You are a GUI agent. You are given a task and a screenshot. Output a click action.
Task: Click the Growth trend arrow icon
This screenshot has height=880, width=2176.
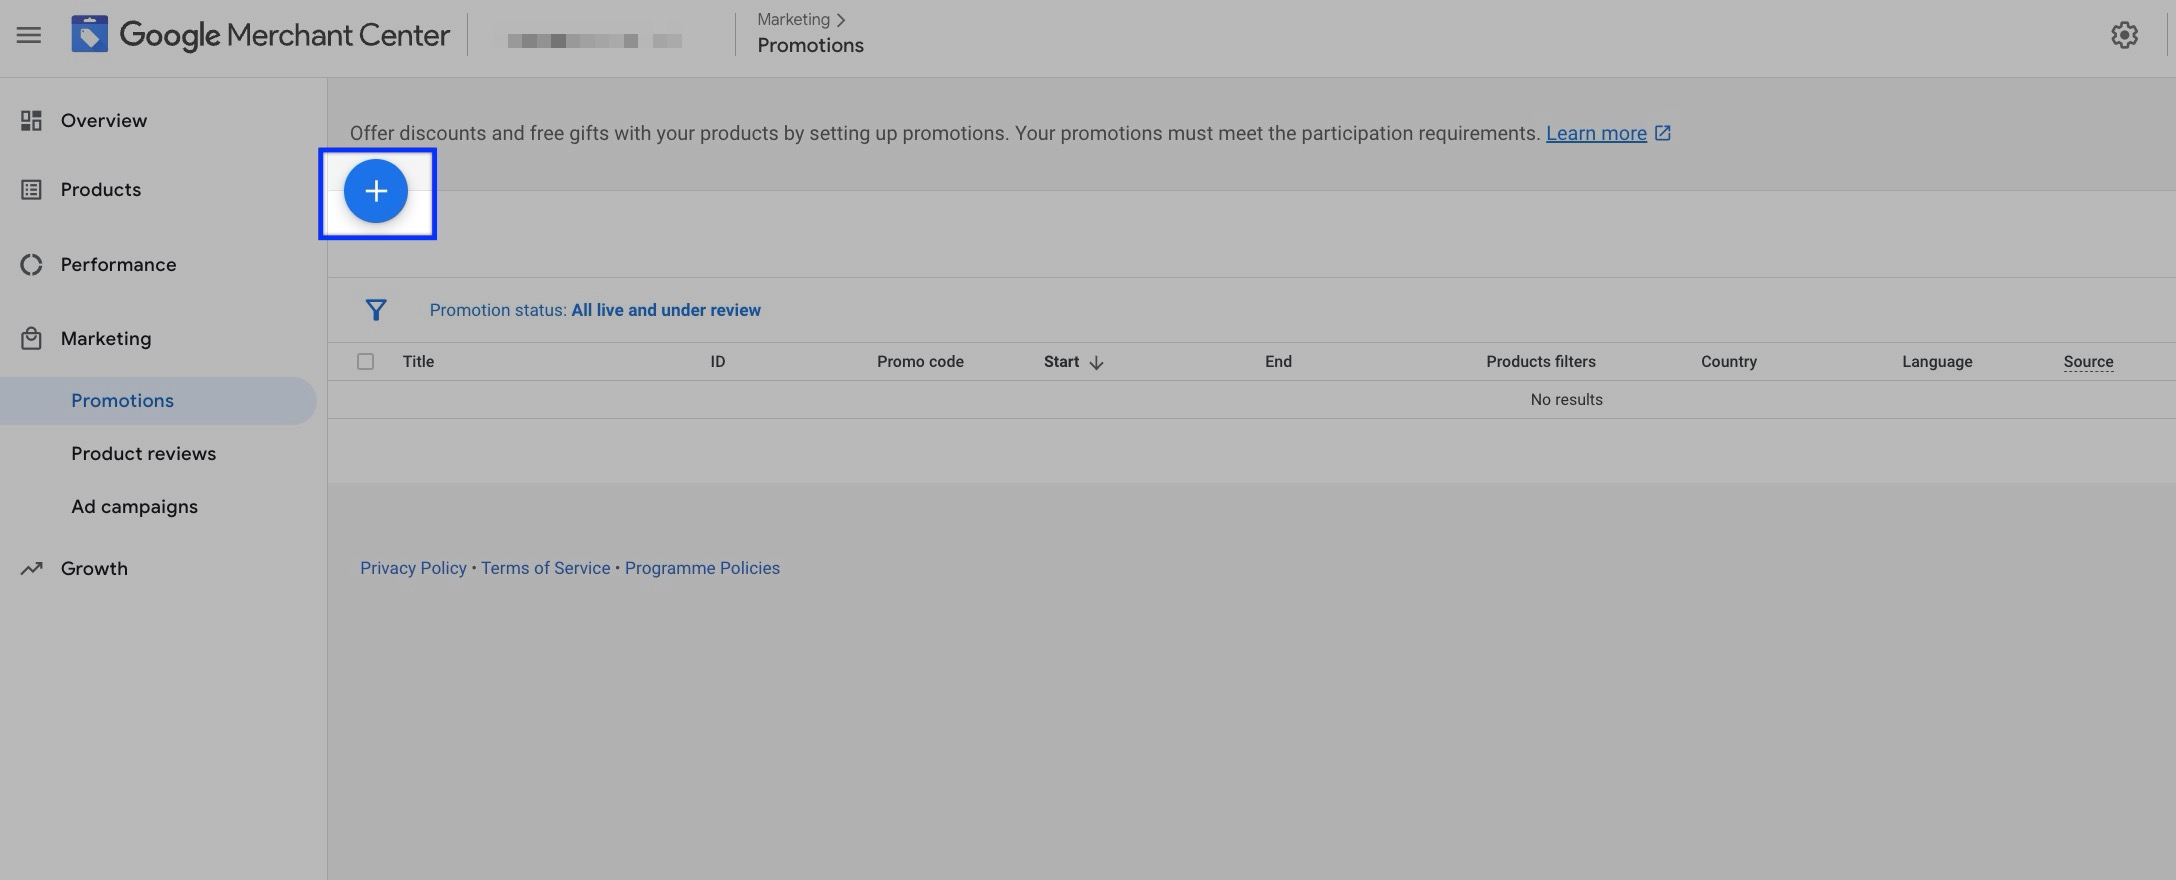click(31, 569)
